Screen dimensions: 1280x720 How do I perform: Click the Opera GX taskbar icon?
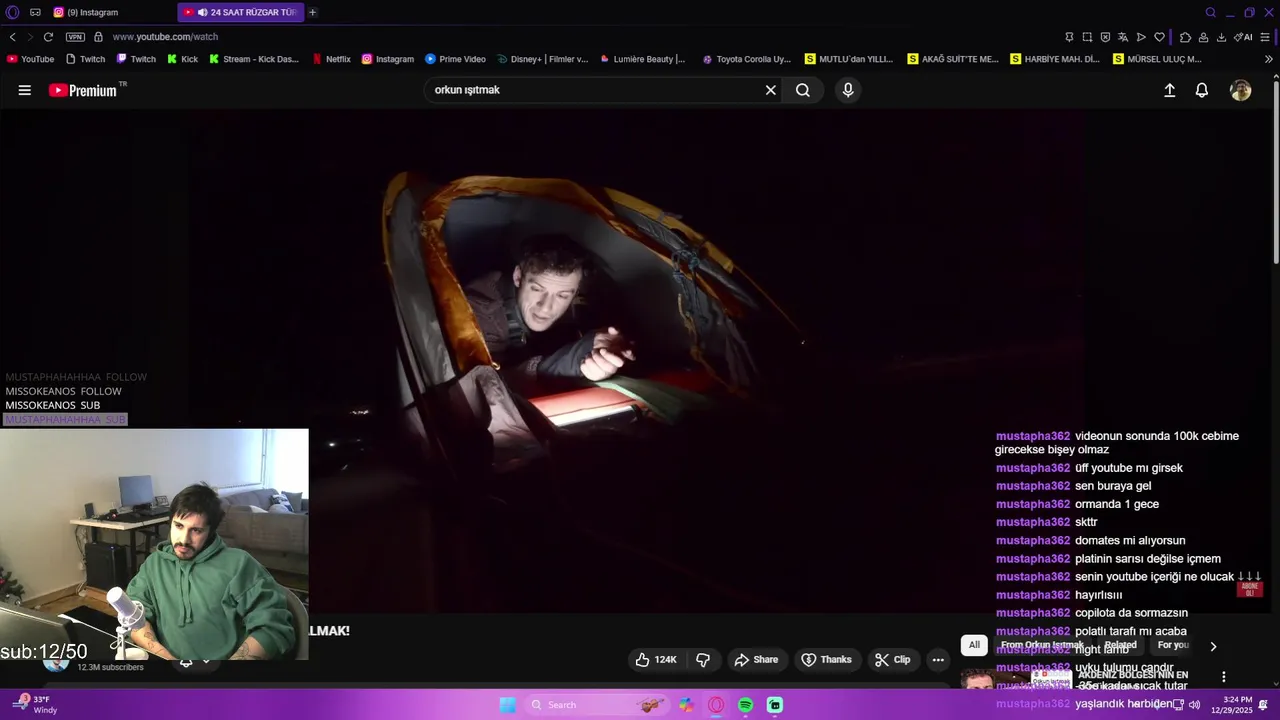coord(716,705)
